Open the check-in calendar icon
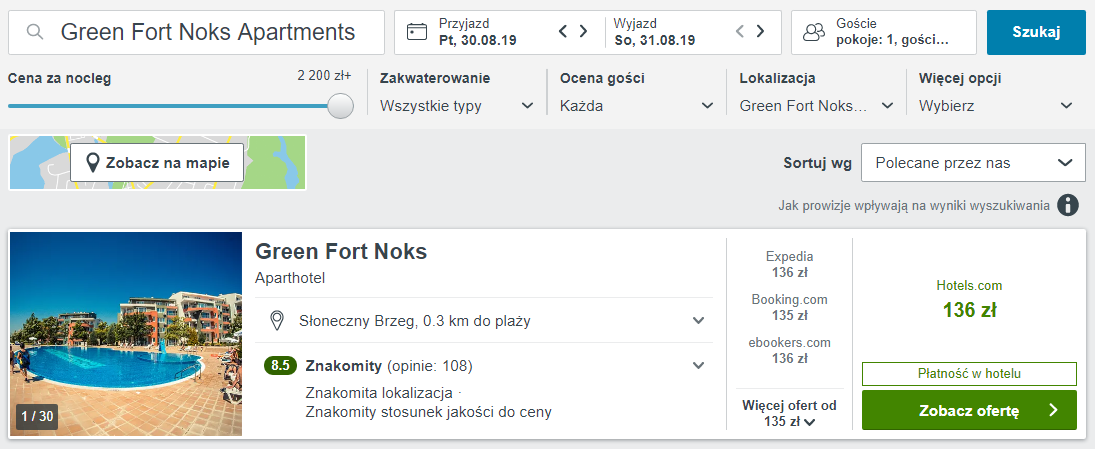Screen dimensions: 1095x449 tap(417, 32)
